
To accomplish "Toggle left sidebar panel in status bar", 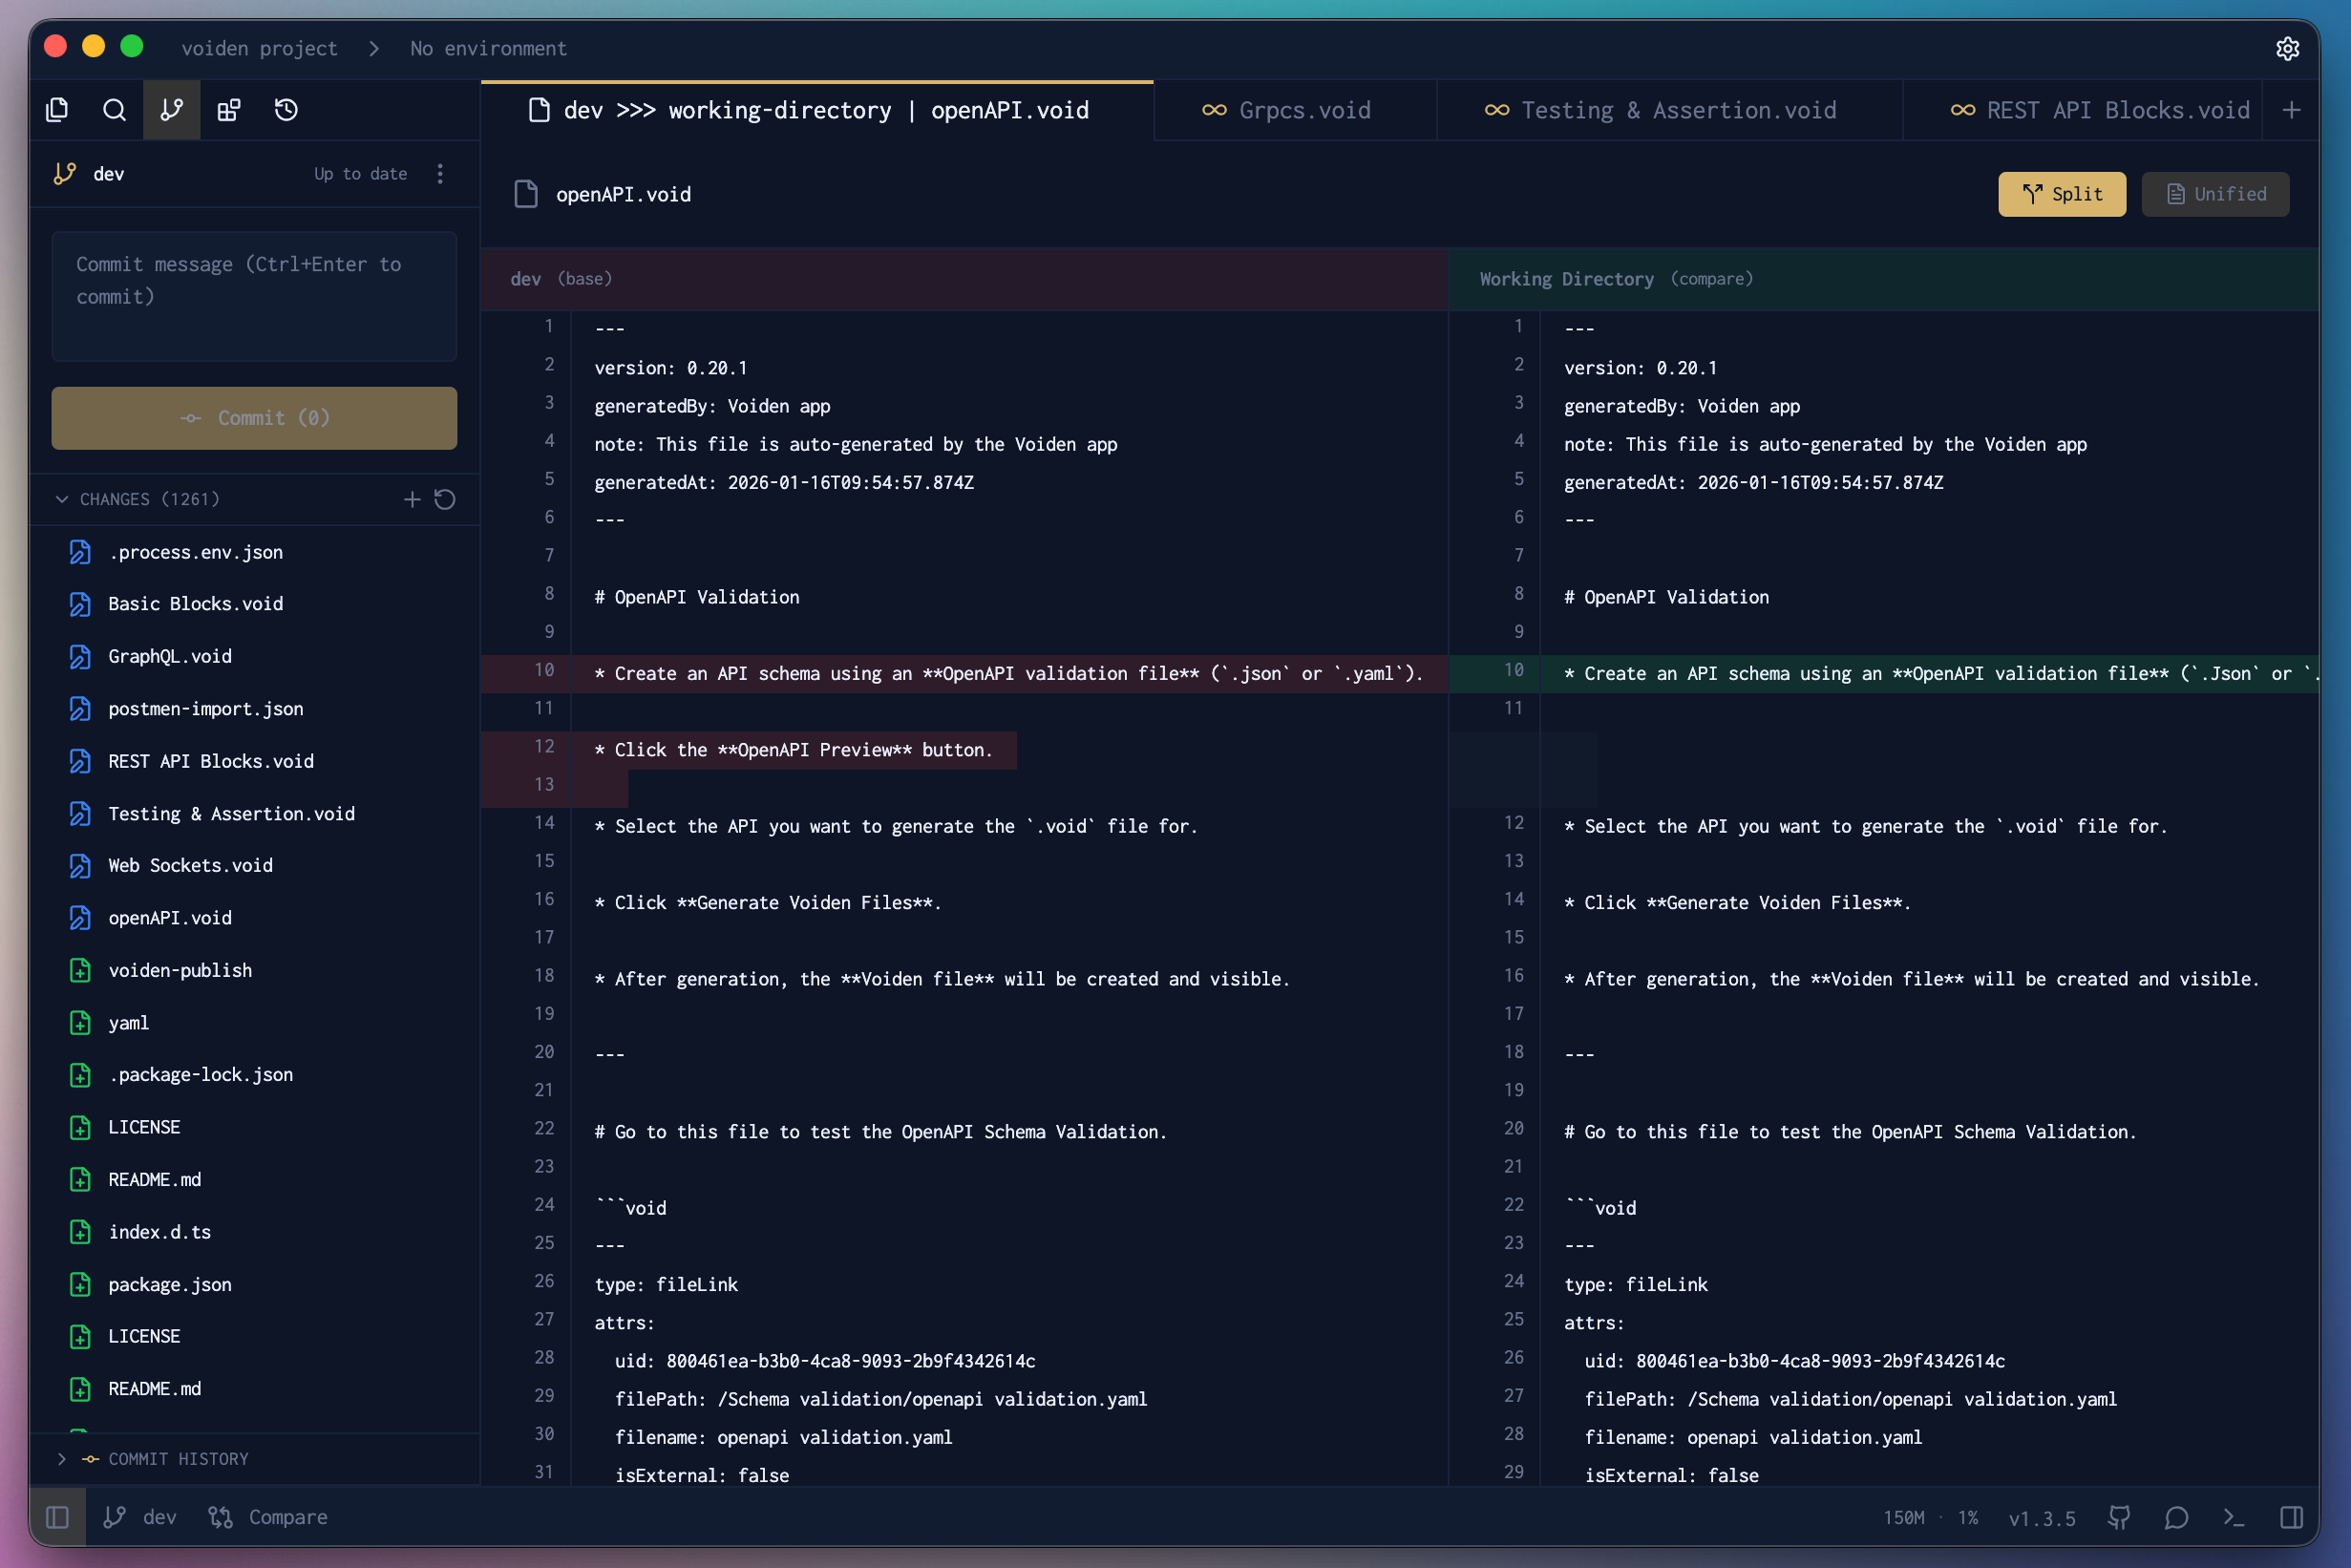I will click(x=57, y=1517).
